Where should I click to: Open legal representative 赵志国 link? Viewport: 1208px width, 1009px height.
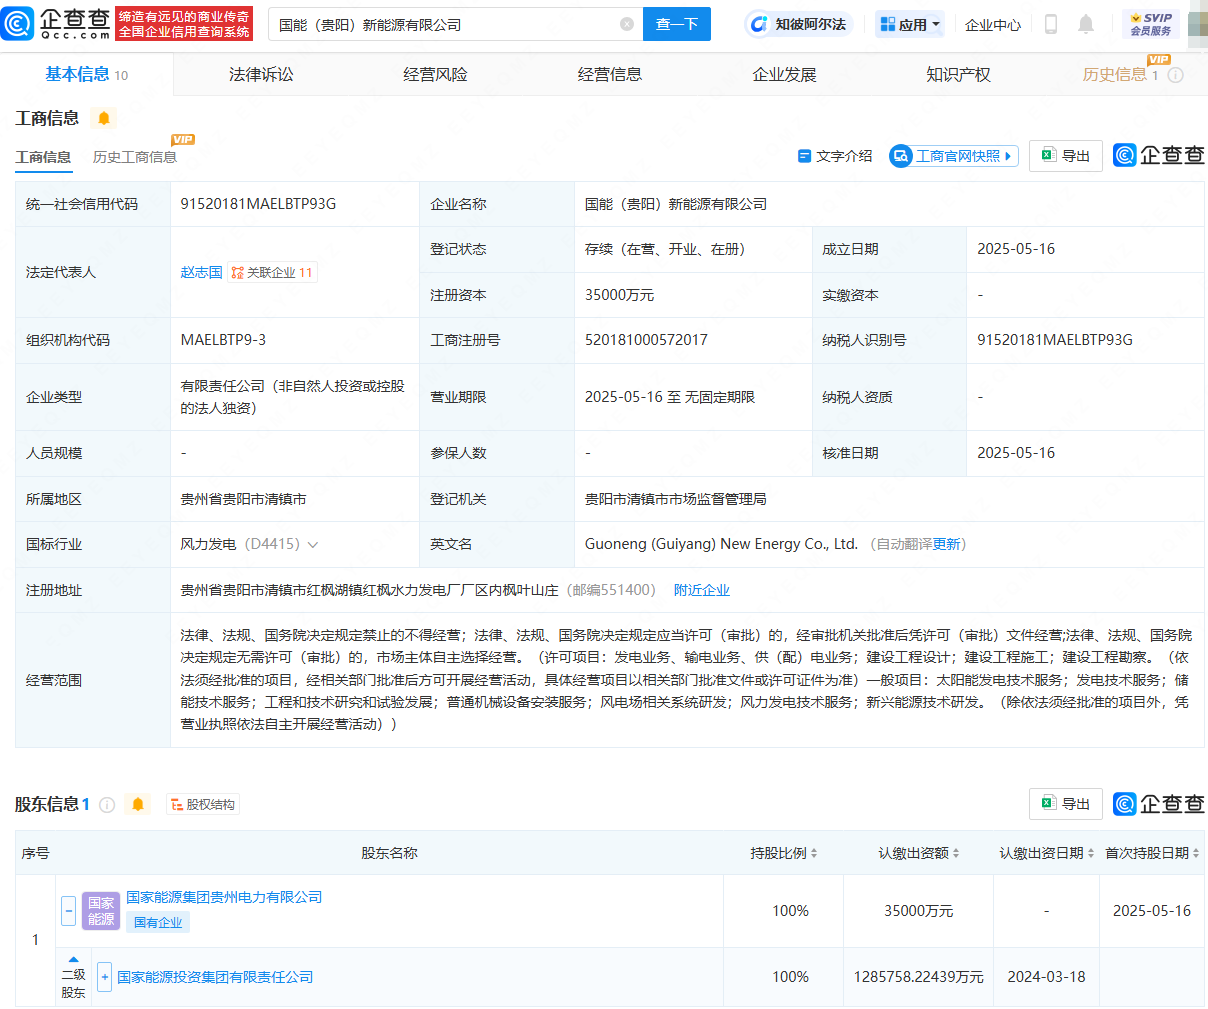tap(201, 272)
